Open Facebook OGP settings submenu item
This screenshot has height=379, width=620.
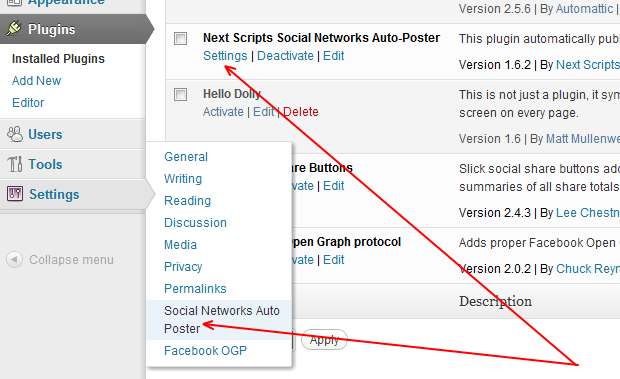205,351
